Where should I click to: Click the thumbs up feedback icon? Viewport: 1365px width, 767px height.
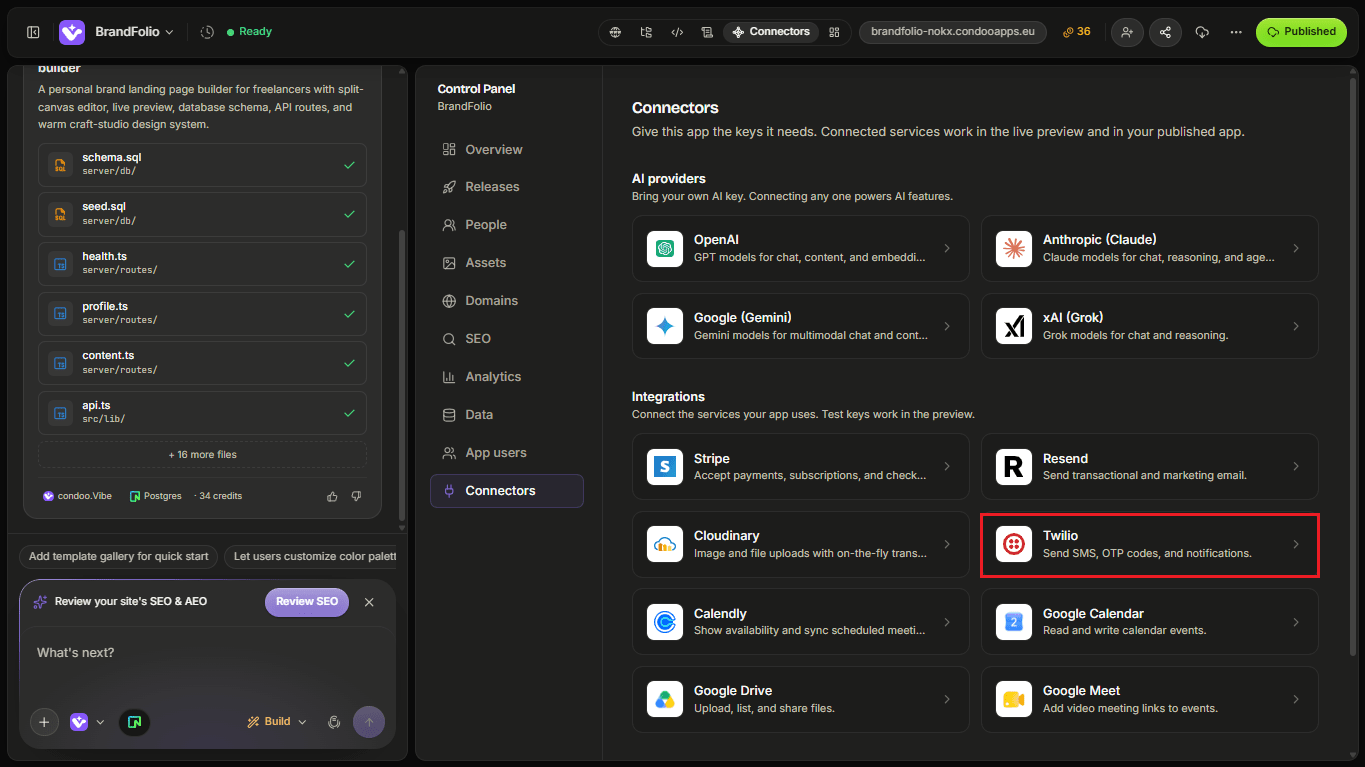(x=332, y=496)
